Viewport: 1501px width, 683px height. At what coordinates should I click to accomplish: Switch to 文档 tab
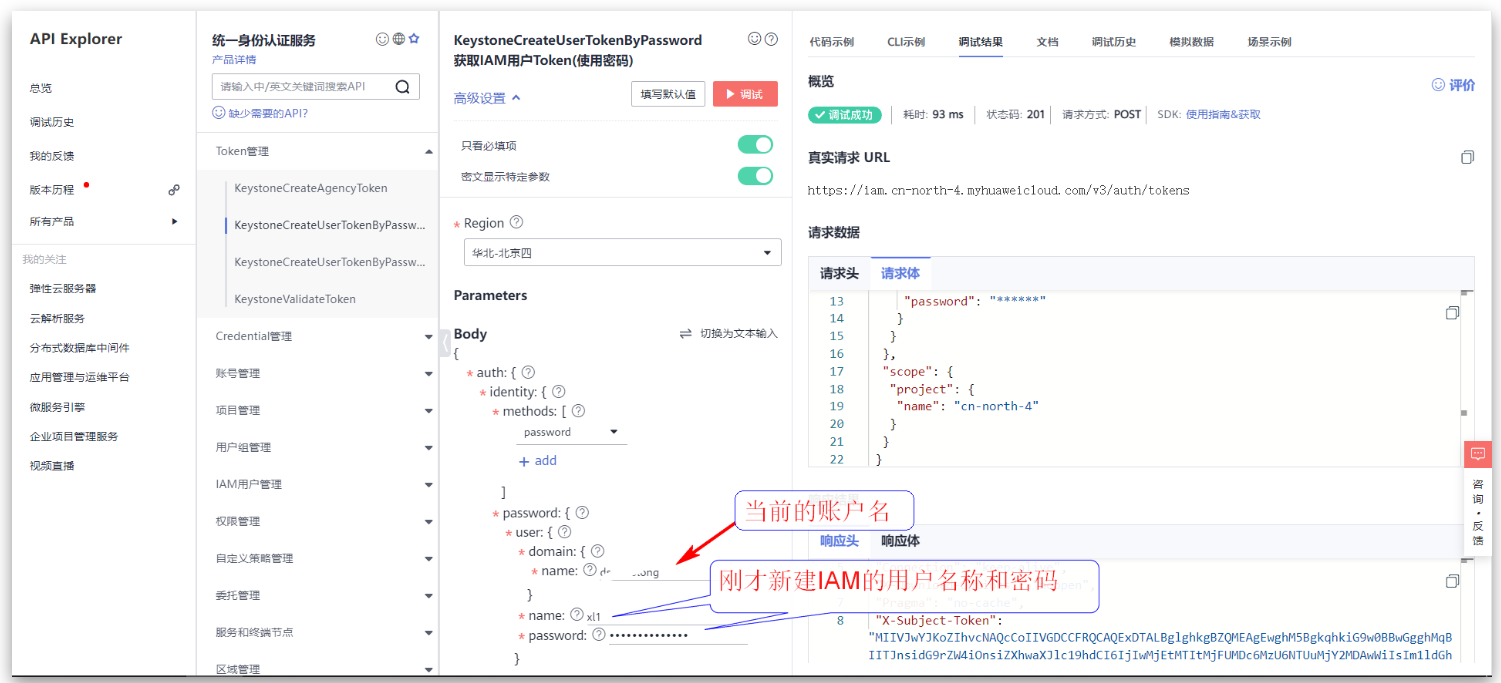1047,42
